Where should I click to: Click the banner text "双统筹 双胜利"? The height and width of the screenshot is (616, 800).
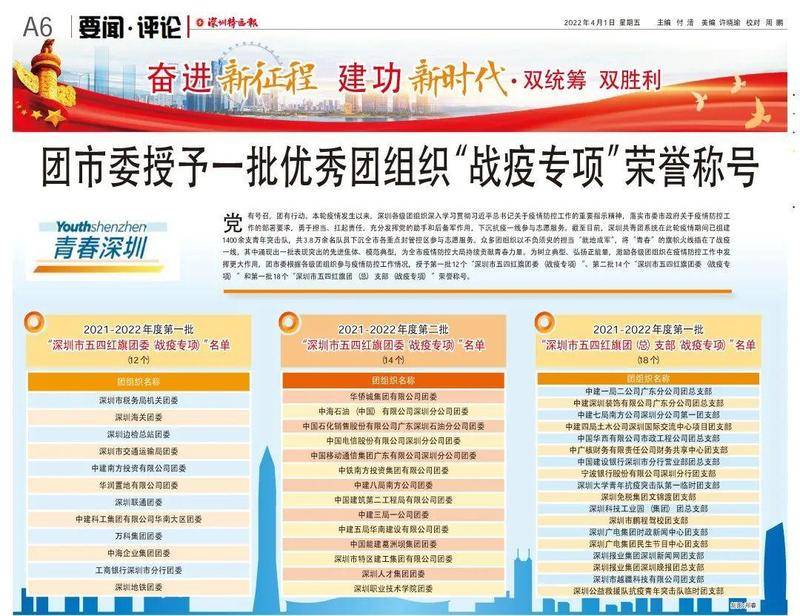[x=592, y=80]
